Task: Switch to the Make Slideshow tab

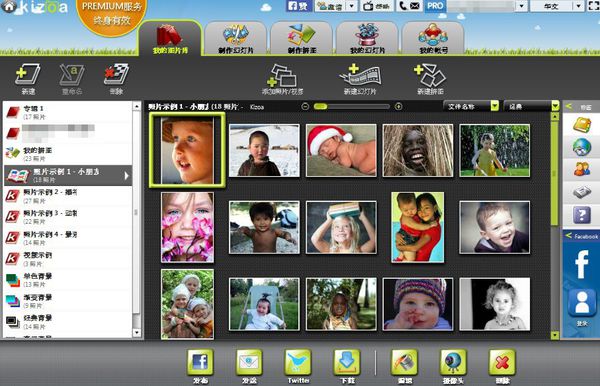Action: 236,39
